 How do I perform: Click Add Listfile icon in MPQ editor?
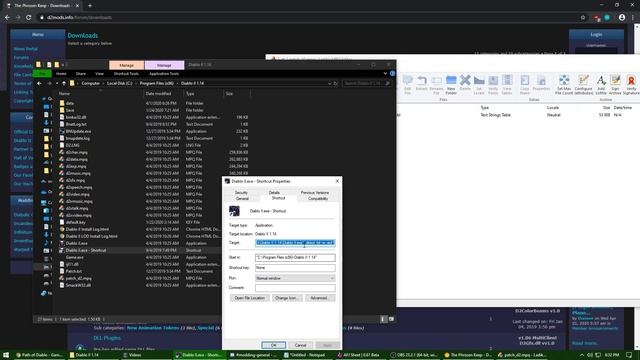pyautogui.click(x=601, y=84)
